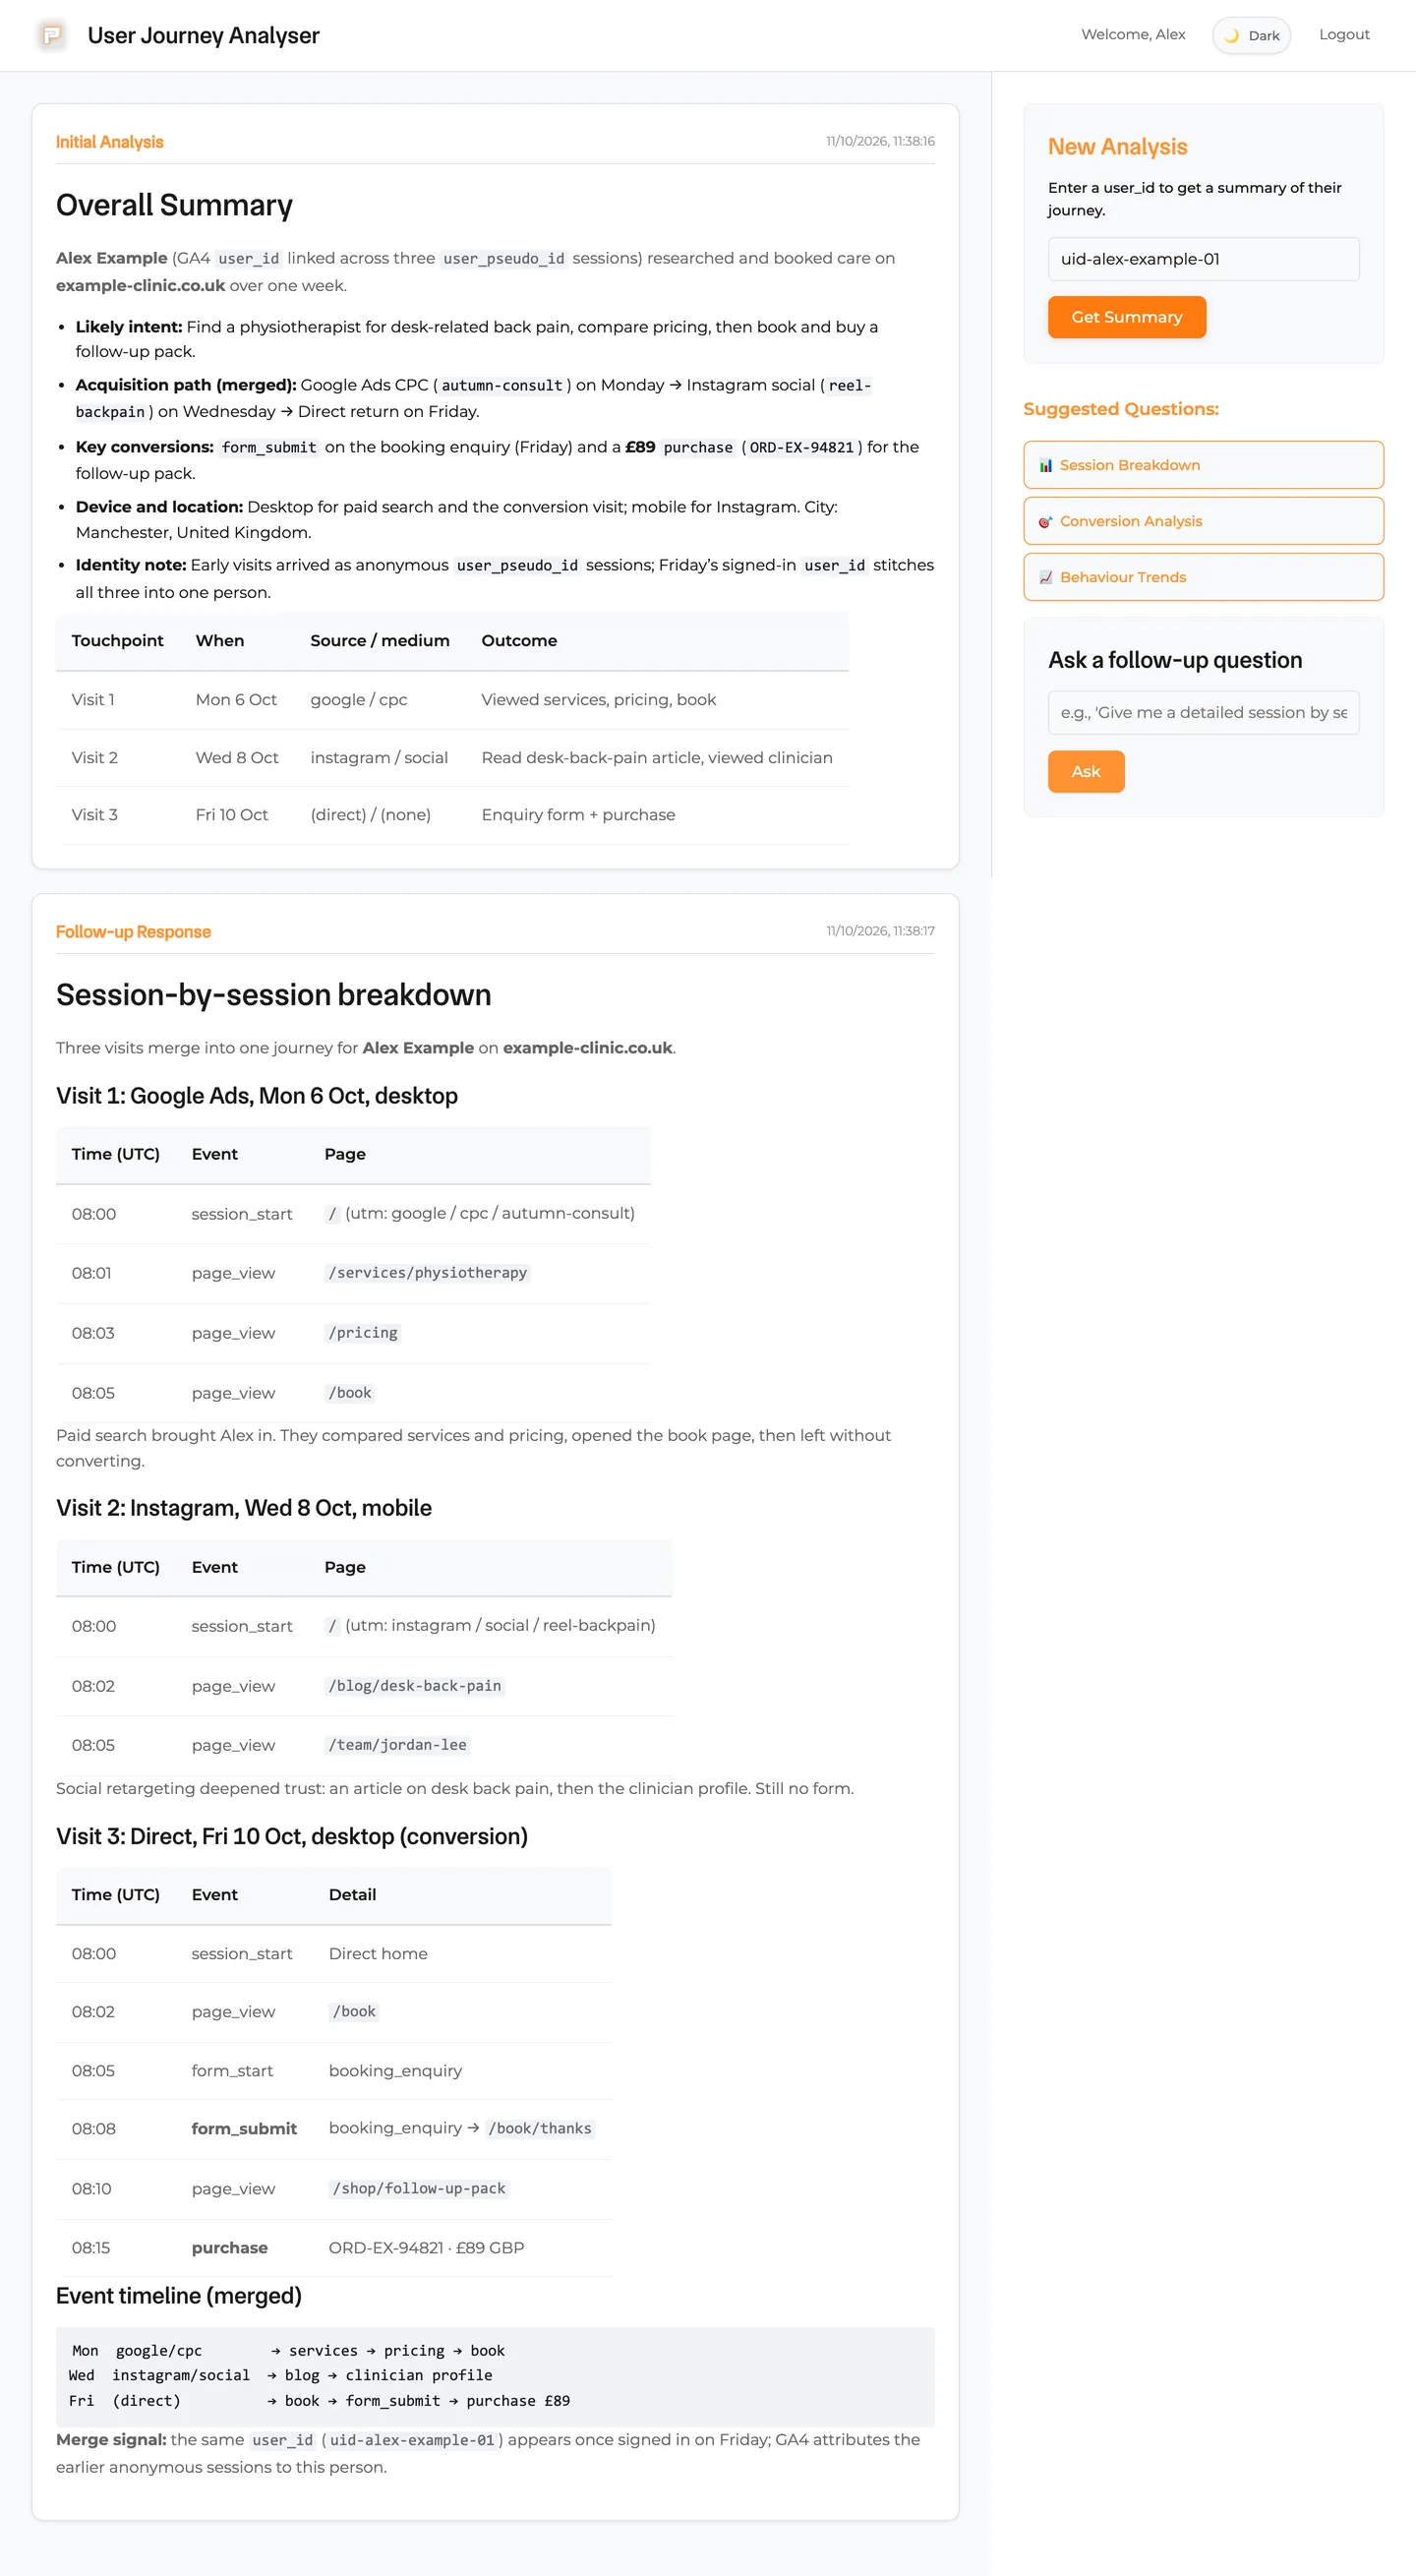Click the Event timeline (merged) heading
Viewport: 1416px width, 2576px height.
tap(178, 2296)
